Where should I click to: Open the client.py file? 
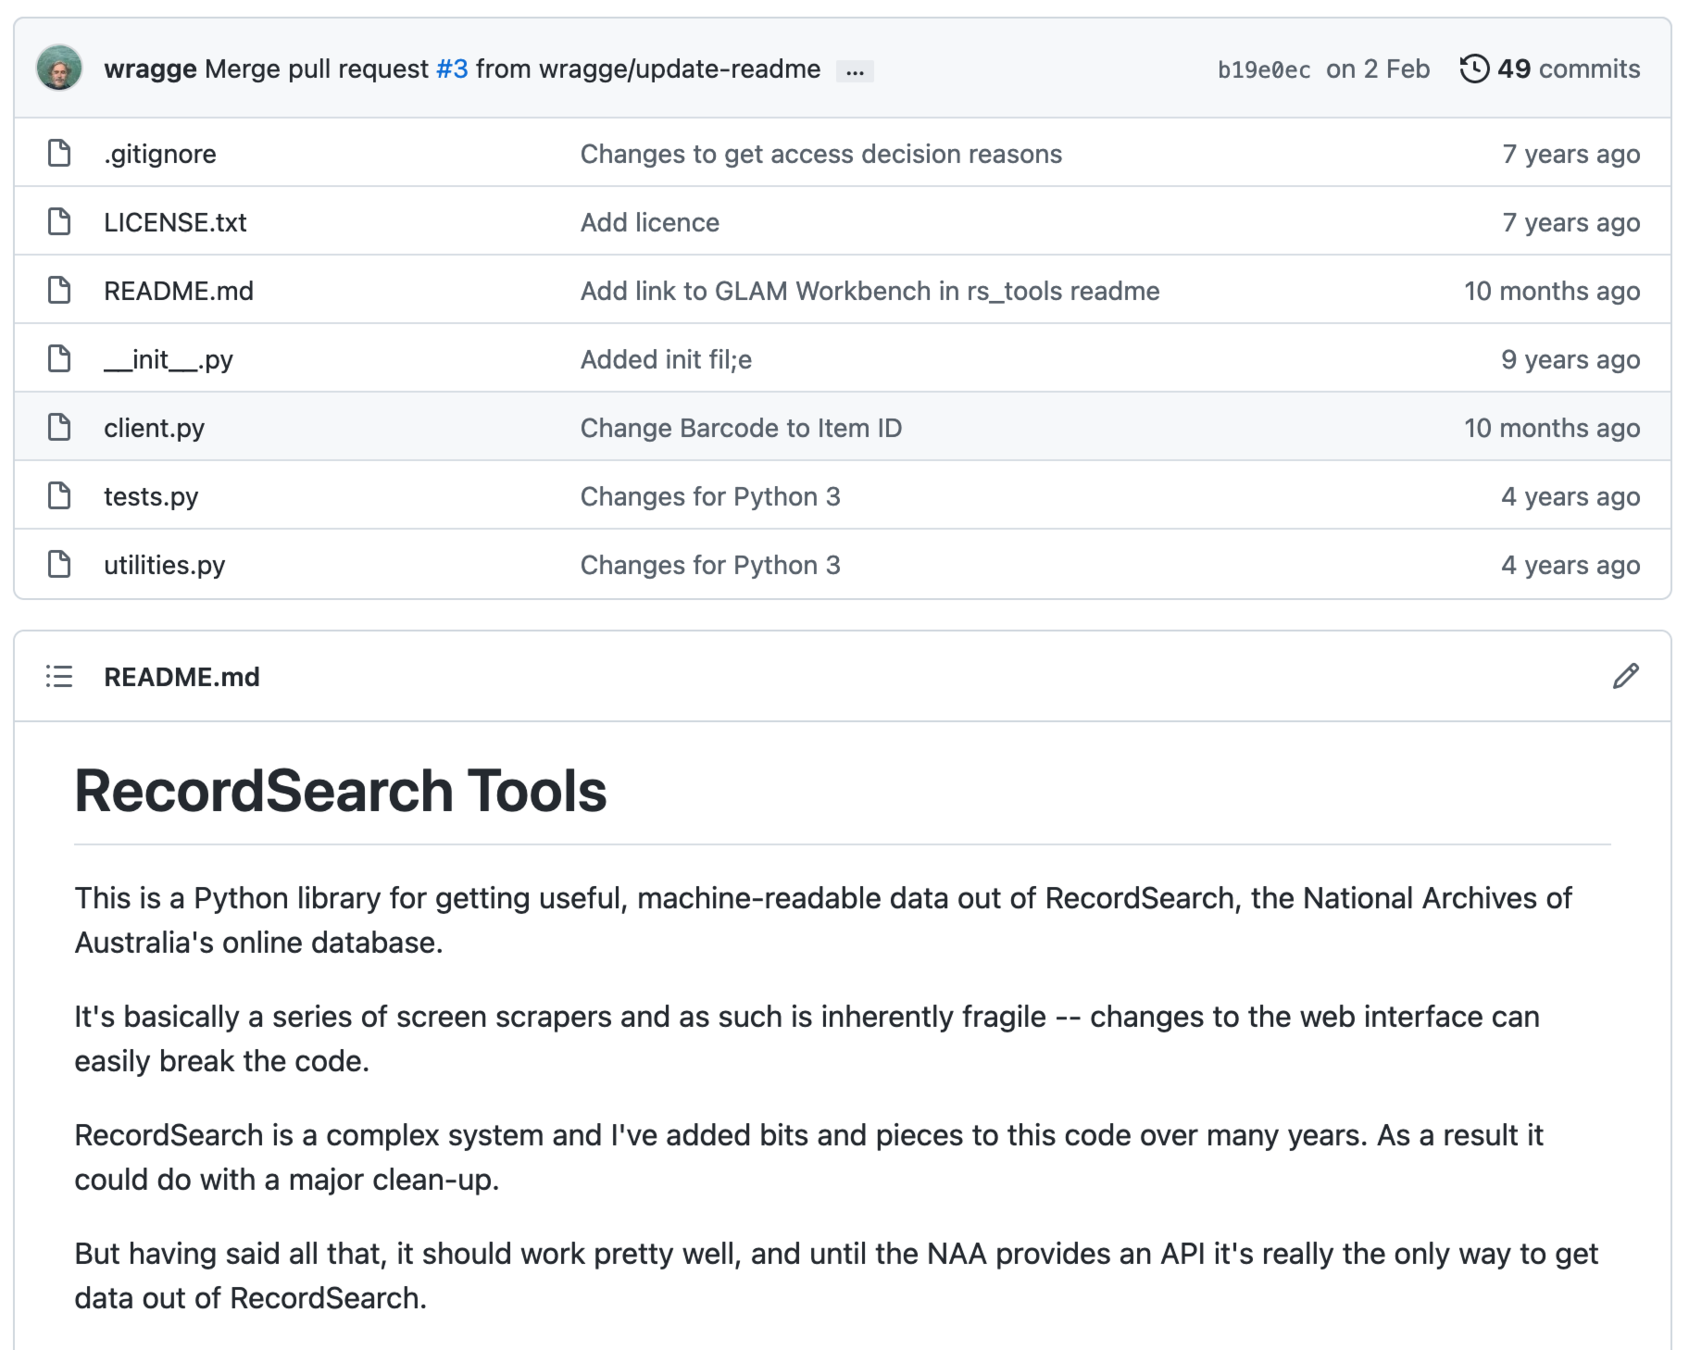154,428
